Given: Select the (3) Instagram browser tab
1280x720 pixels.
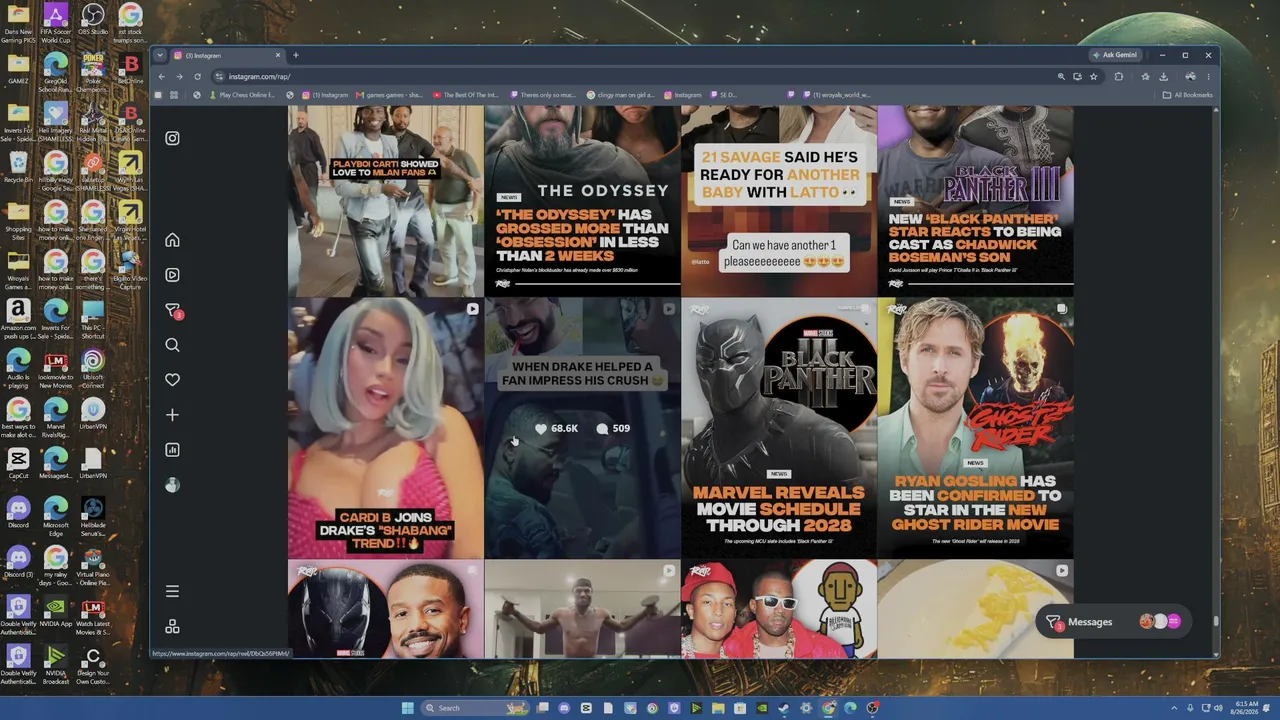Looking at the screenshot, I should [227, 55].
